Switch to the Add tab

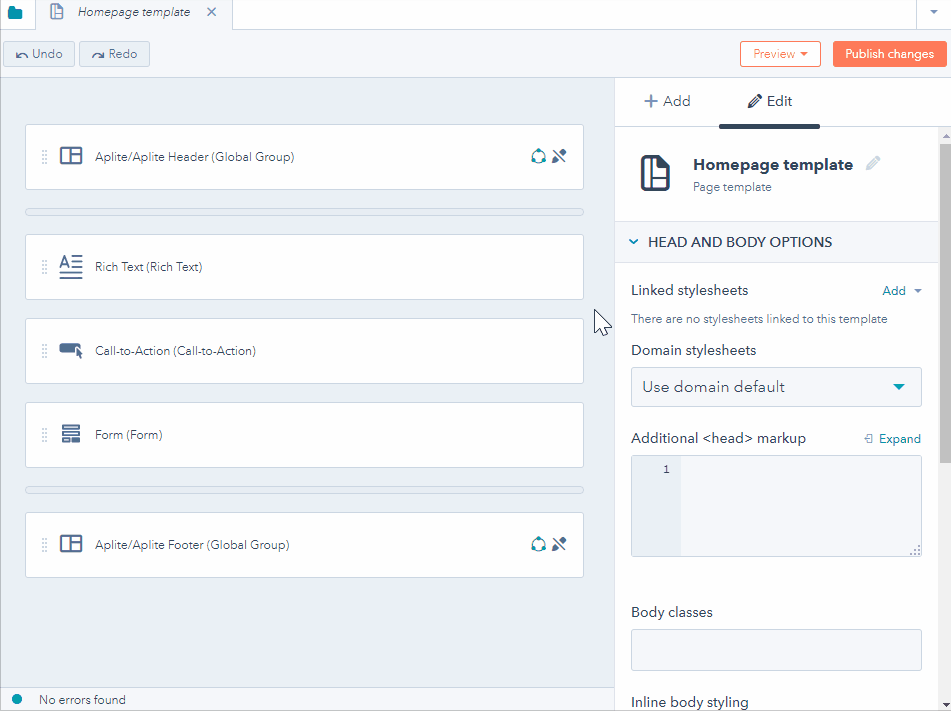point(667,101)
